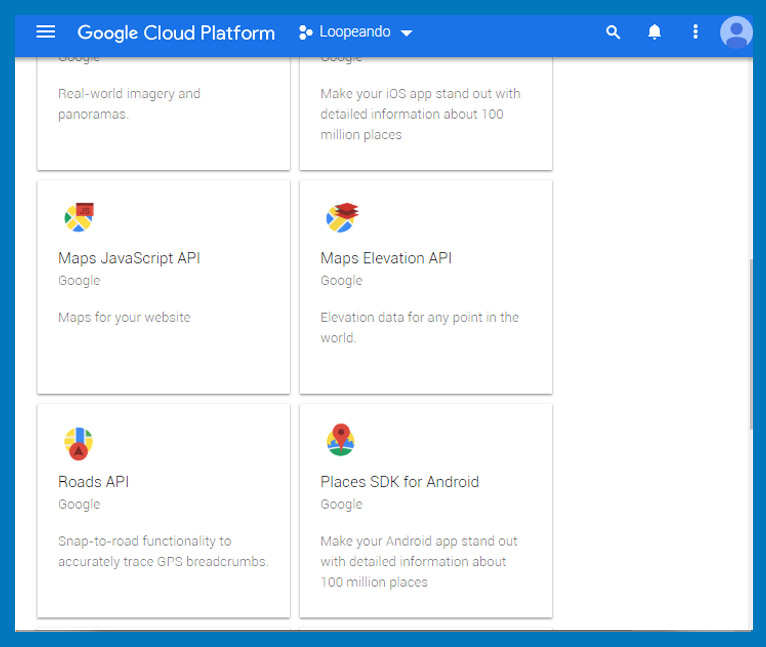Click the Google Cloud Platform logo text
The height and width of the screenshot is (647, 766).
pyautogui.click(x=176, y=33)
